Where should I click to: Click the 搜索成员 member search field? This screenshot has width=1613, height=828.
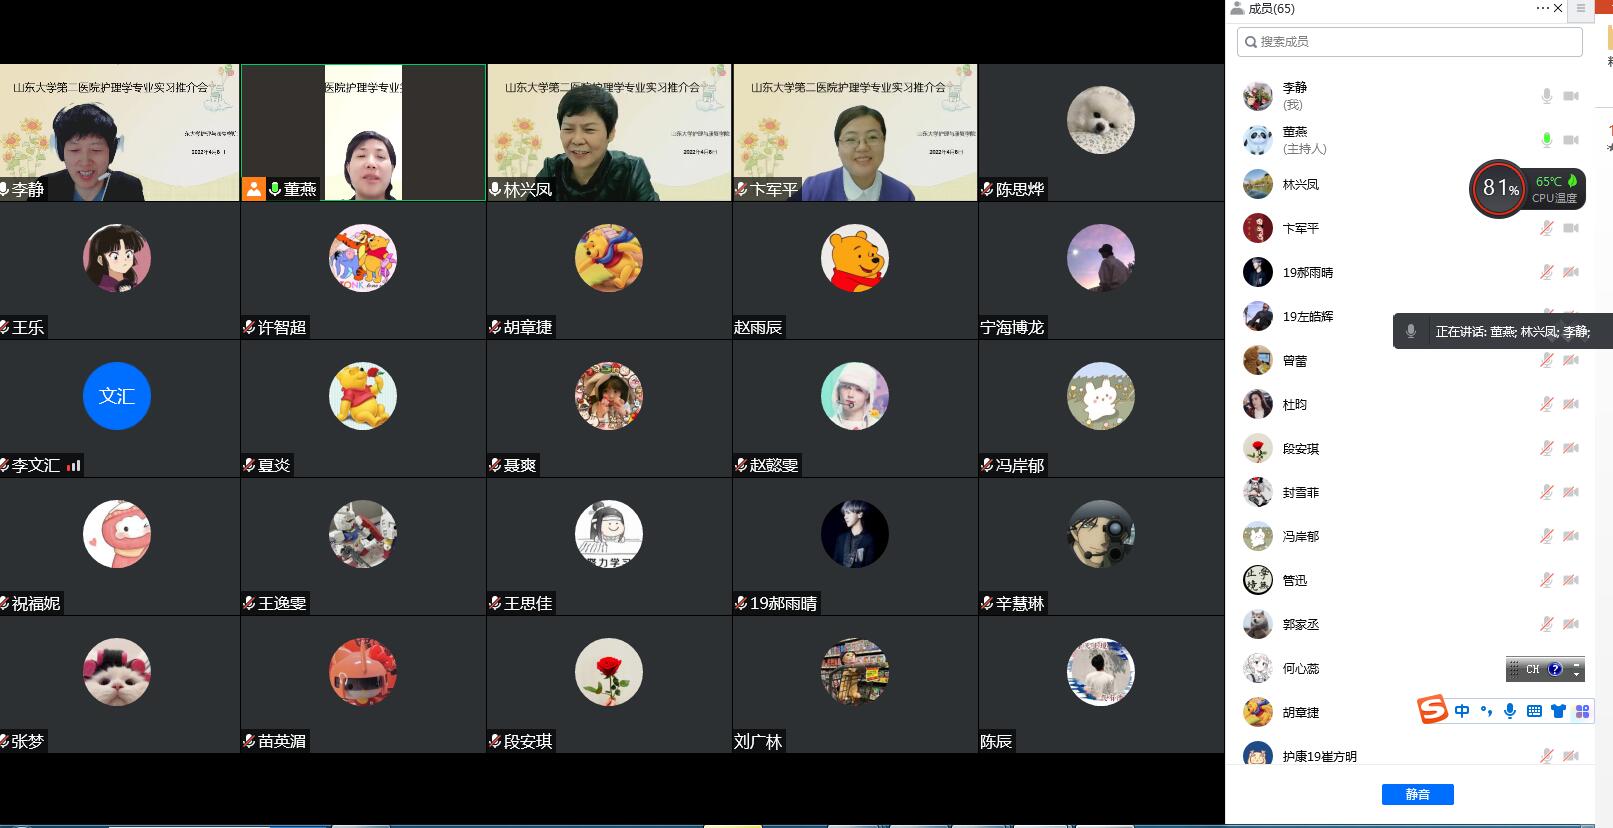pos(1410,42)
